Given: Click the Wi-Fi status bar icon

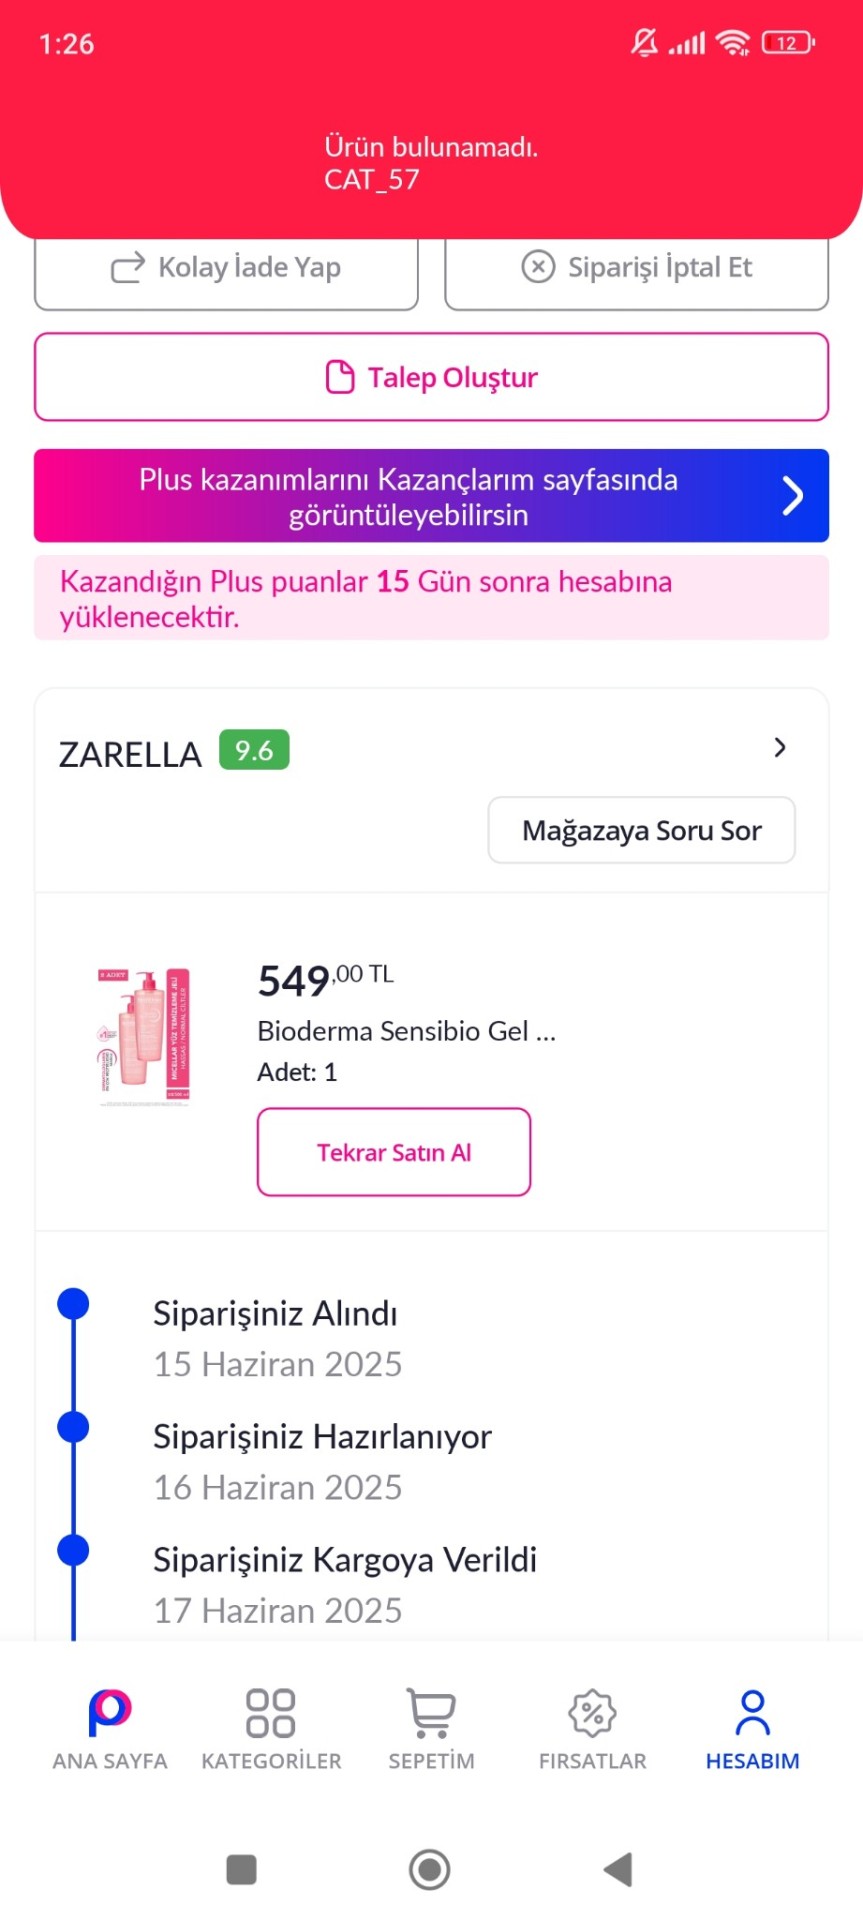Looking at the screenshot, I should pyautogui.click(x=733, y=43).
